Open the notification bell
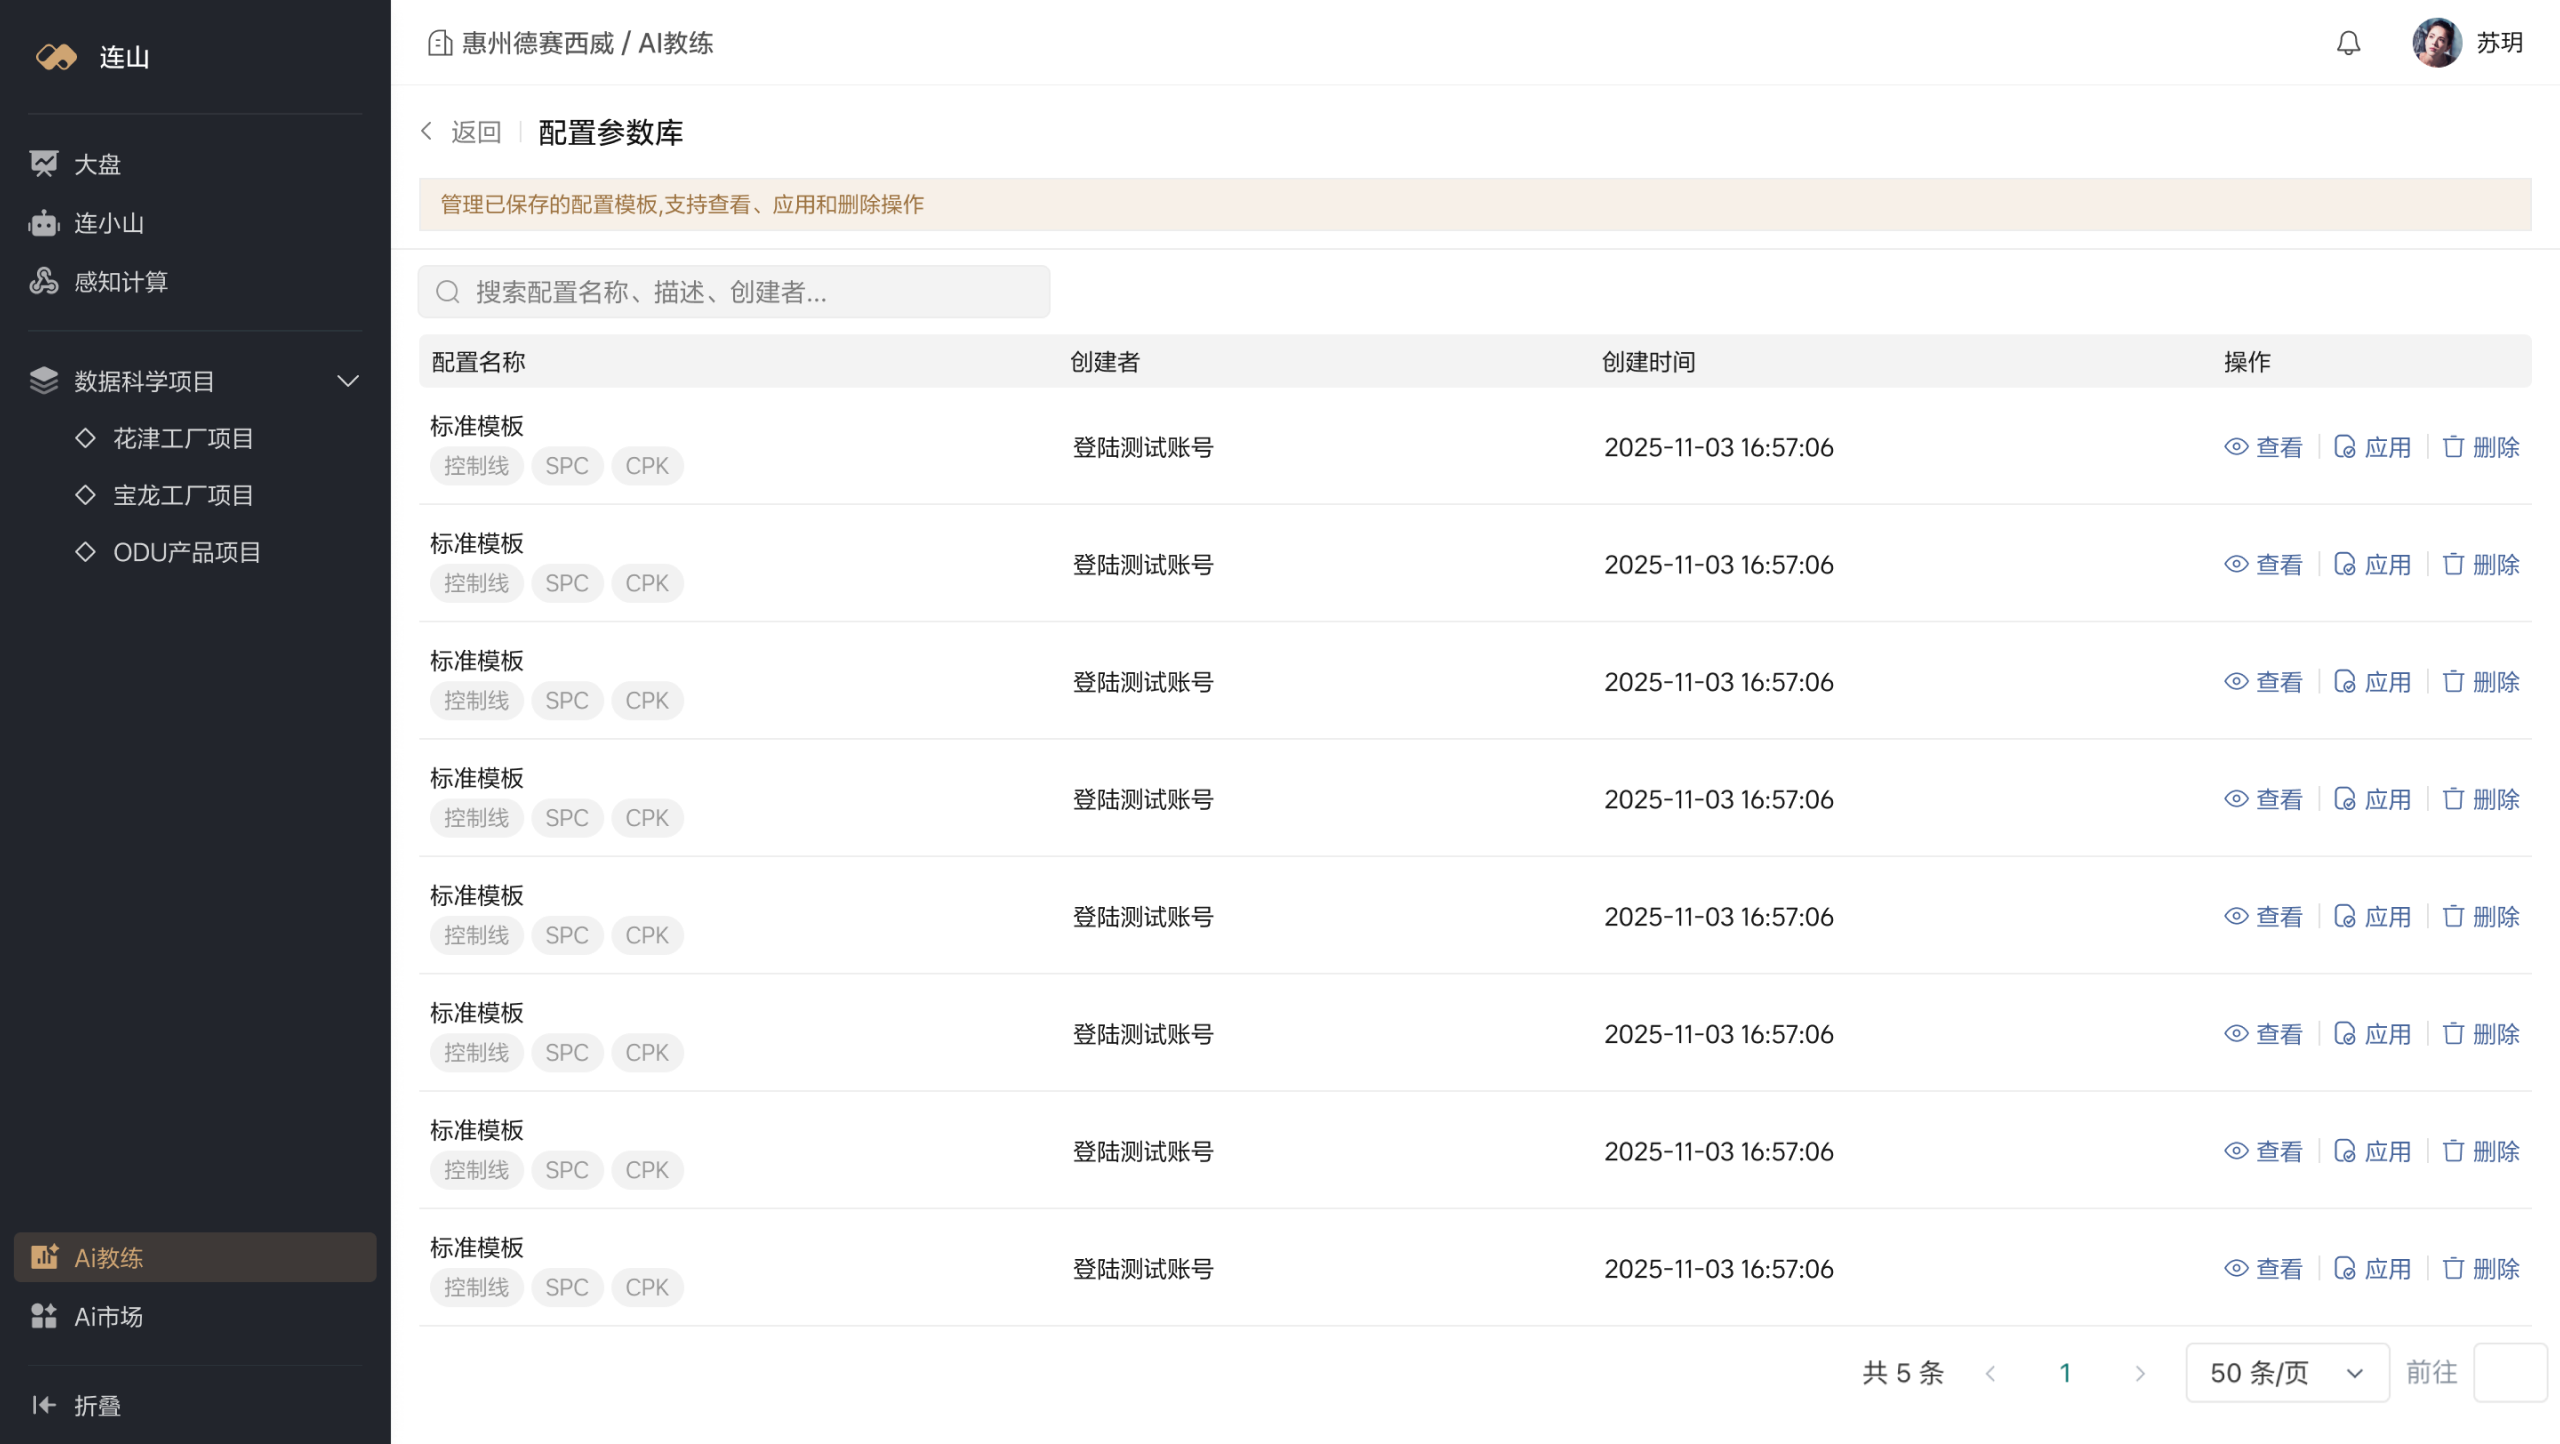 pyautogui.click(x=2348, y=43)
